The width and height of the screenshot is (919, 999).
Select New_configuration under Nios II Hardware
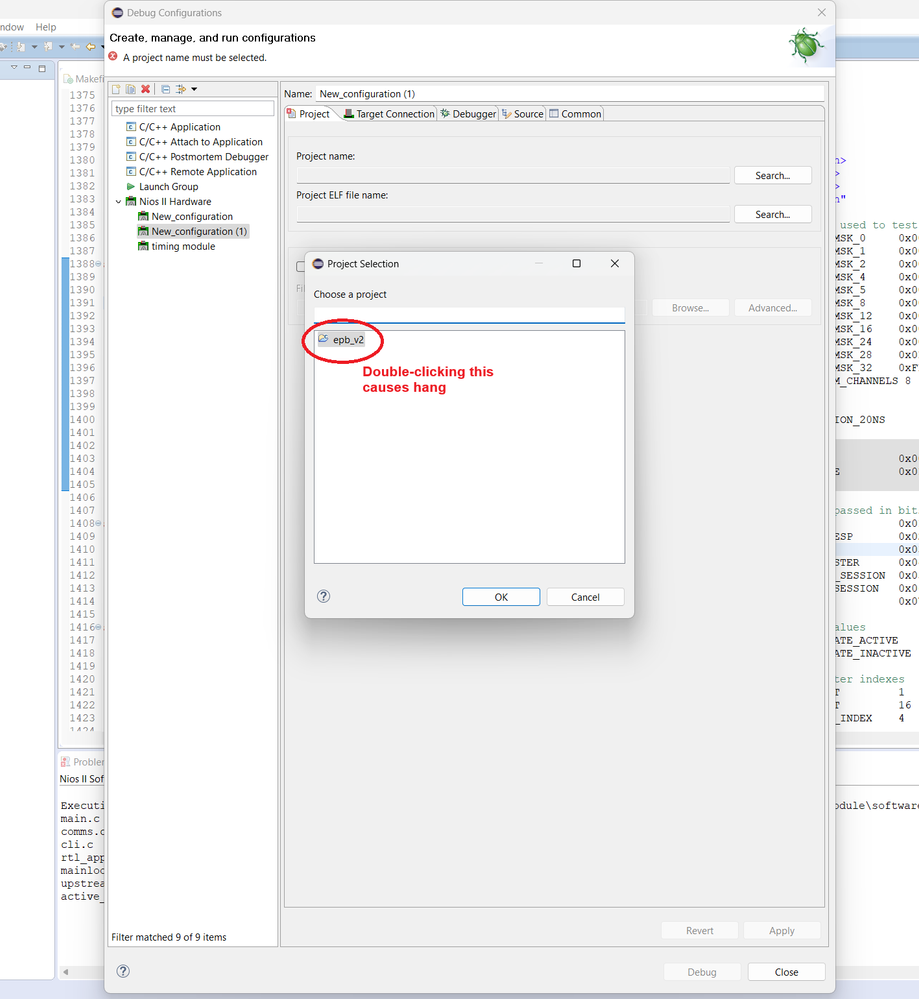[192, 217]
